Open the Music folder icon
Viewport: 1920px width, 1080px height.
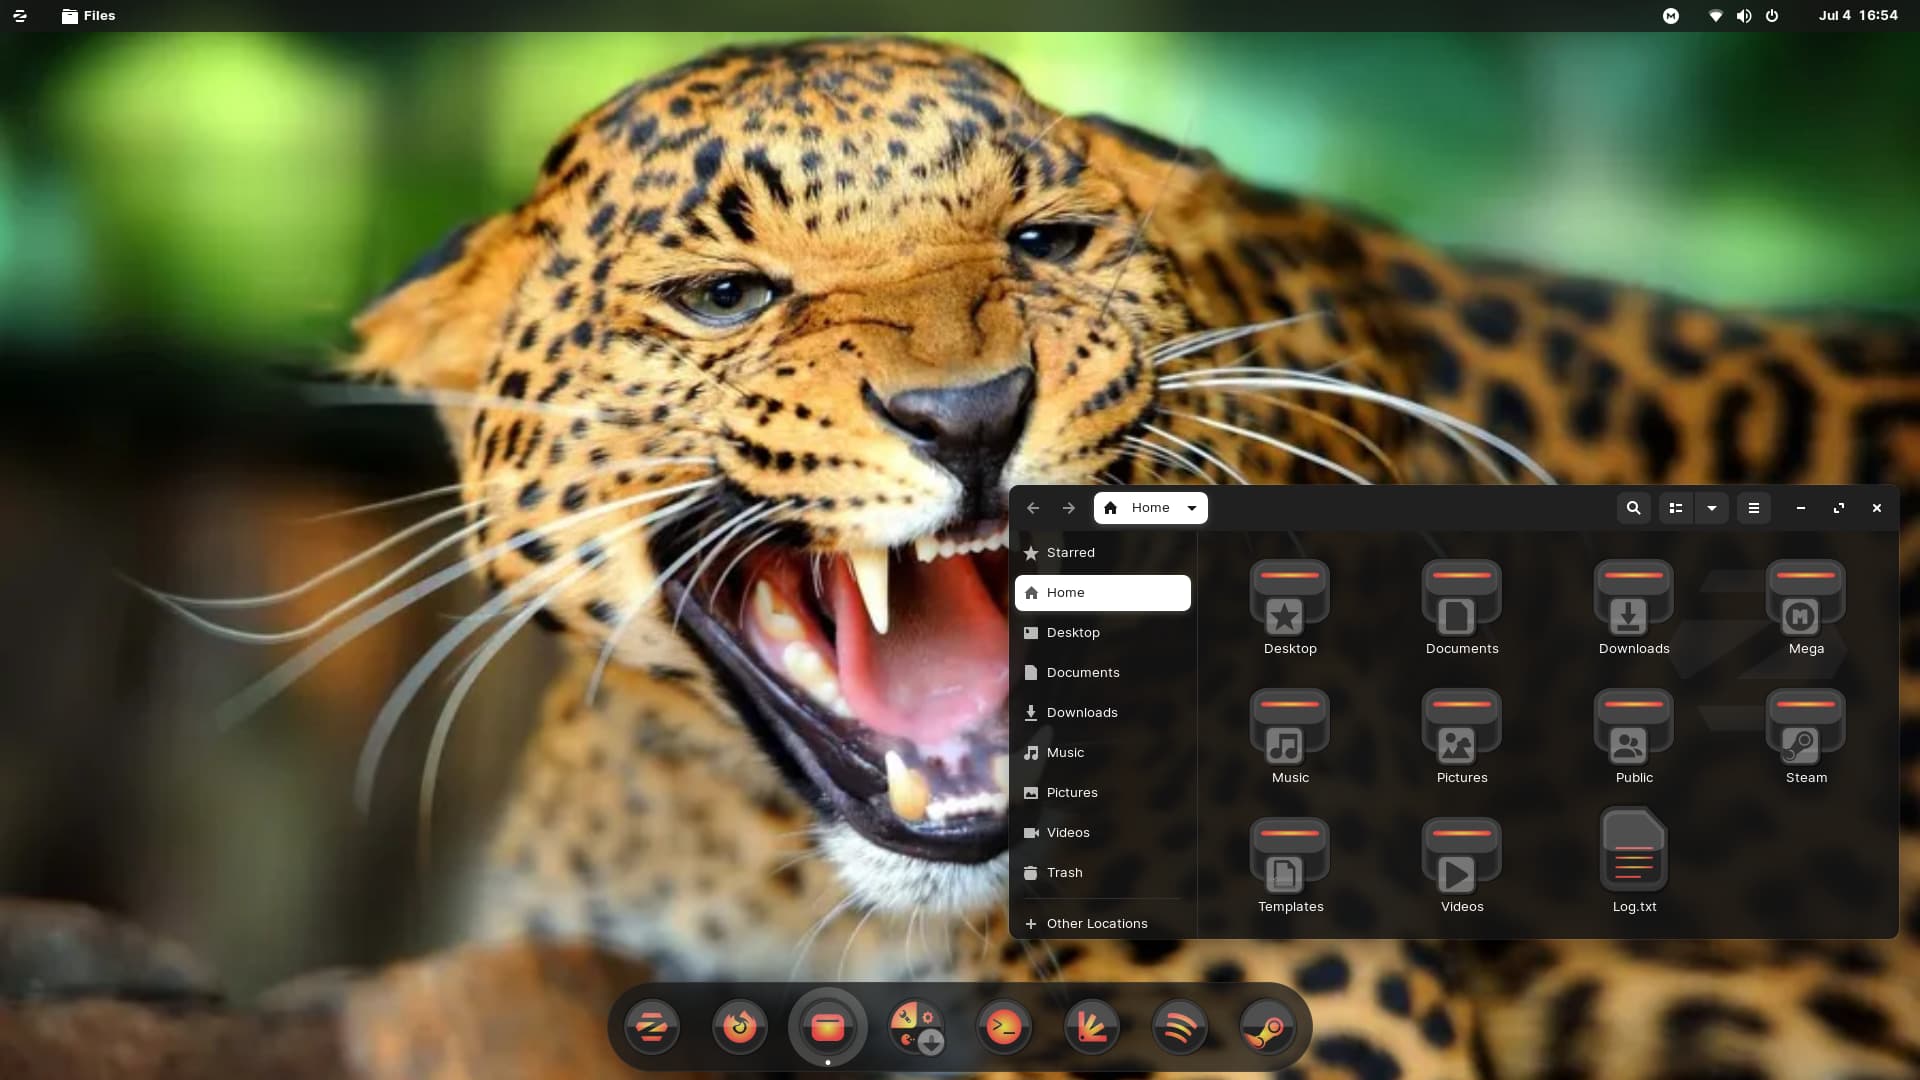pyautogui.click(x=1290, y=727)
